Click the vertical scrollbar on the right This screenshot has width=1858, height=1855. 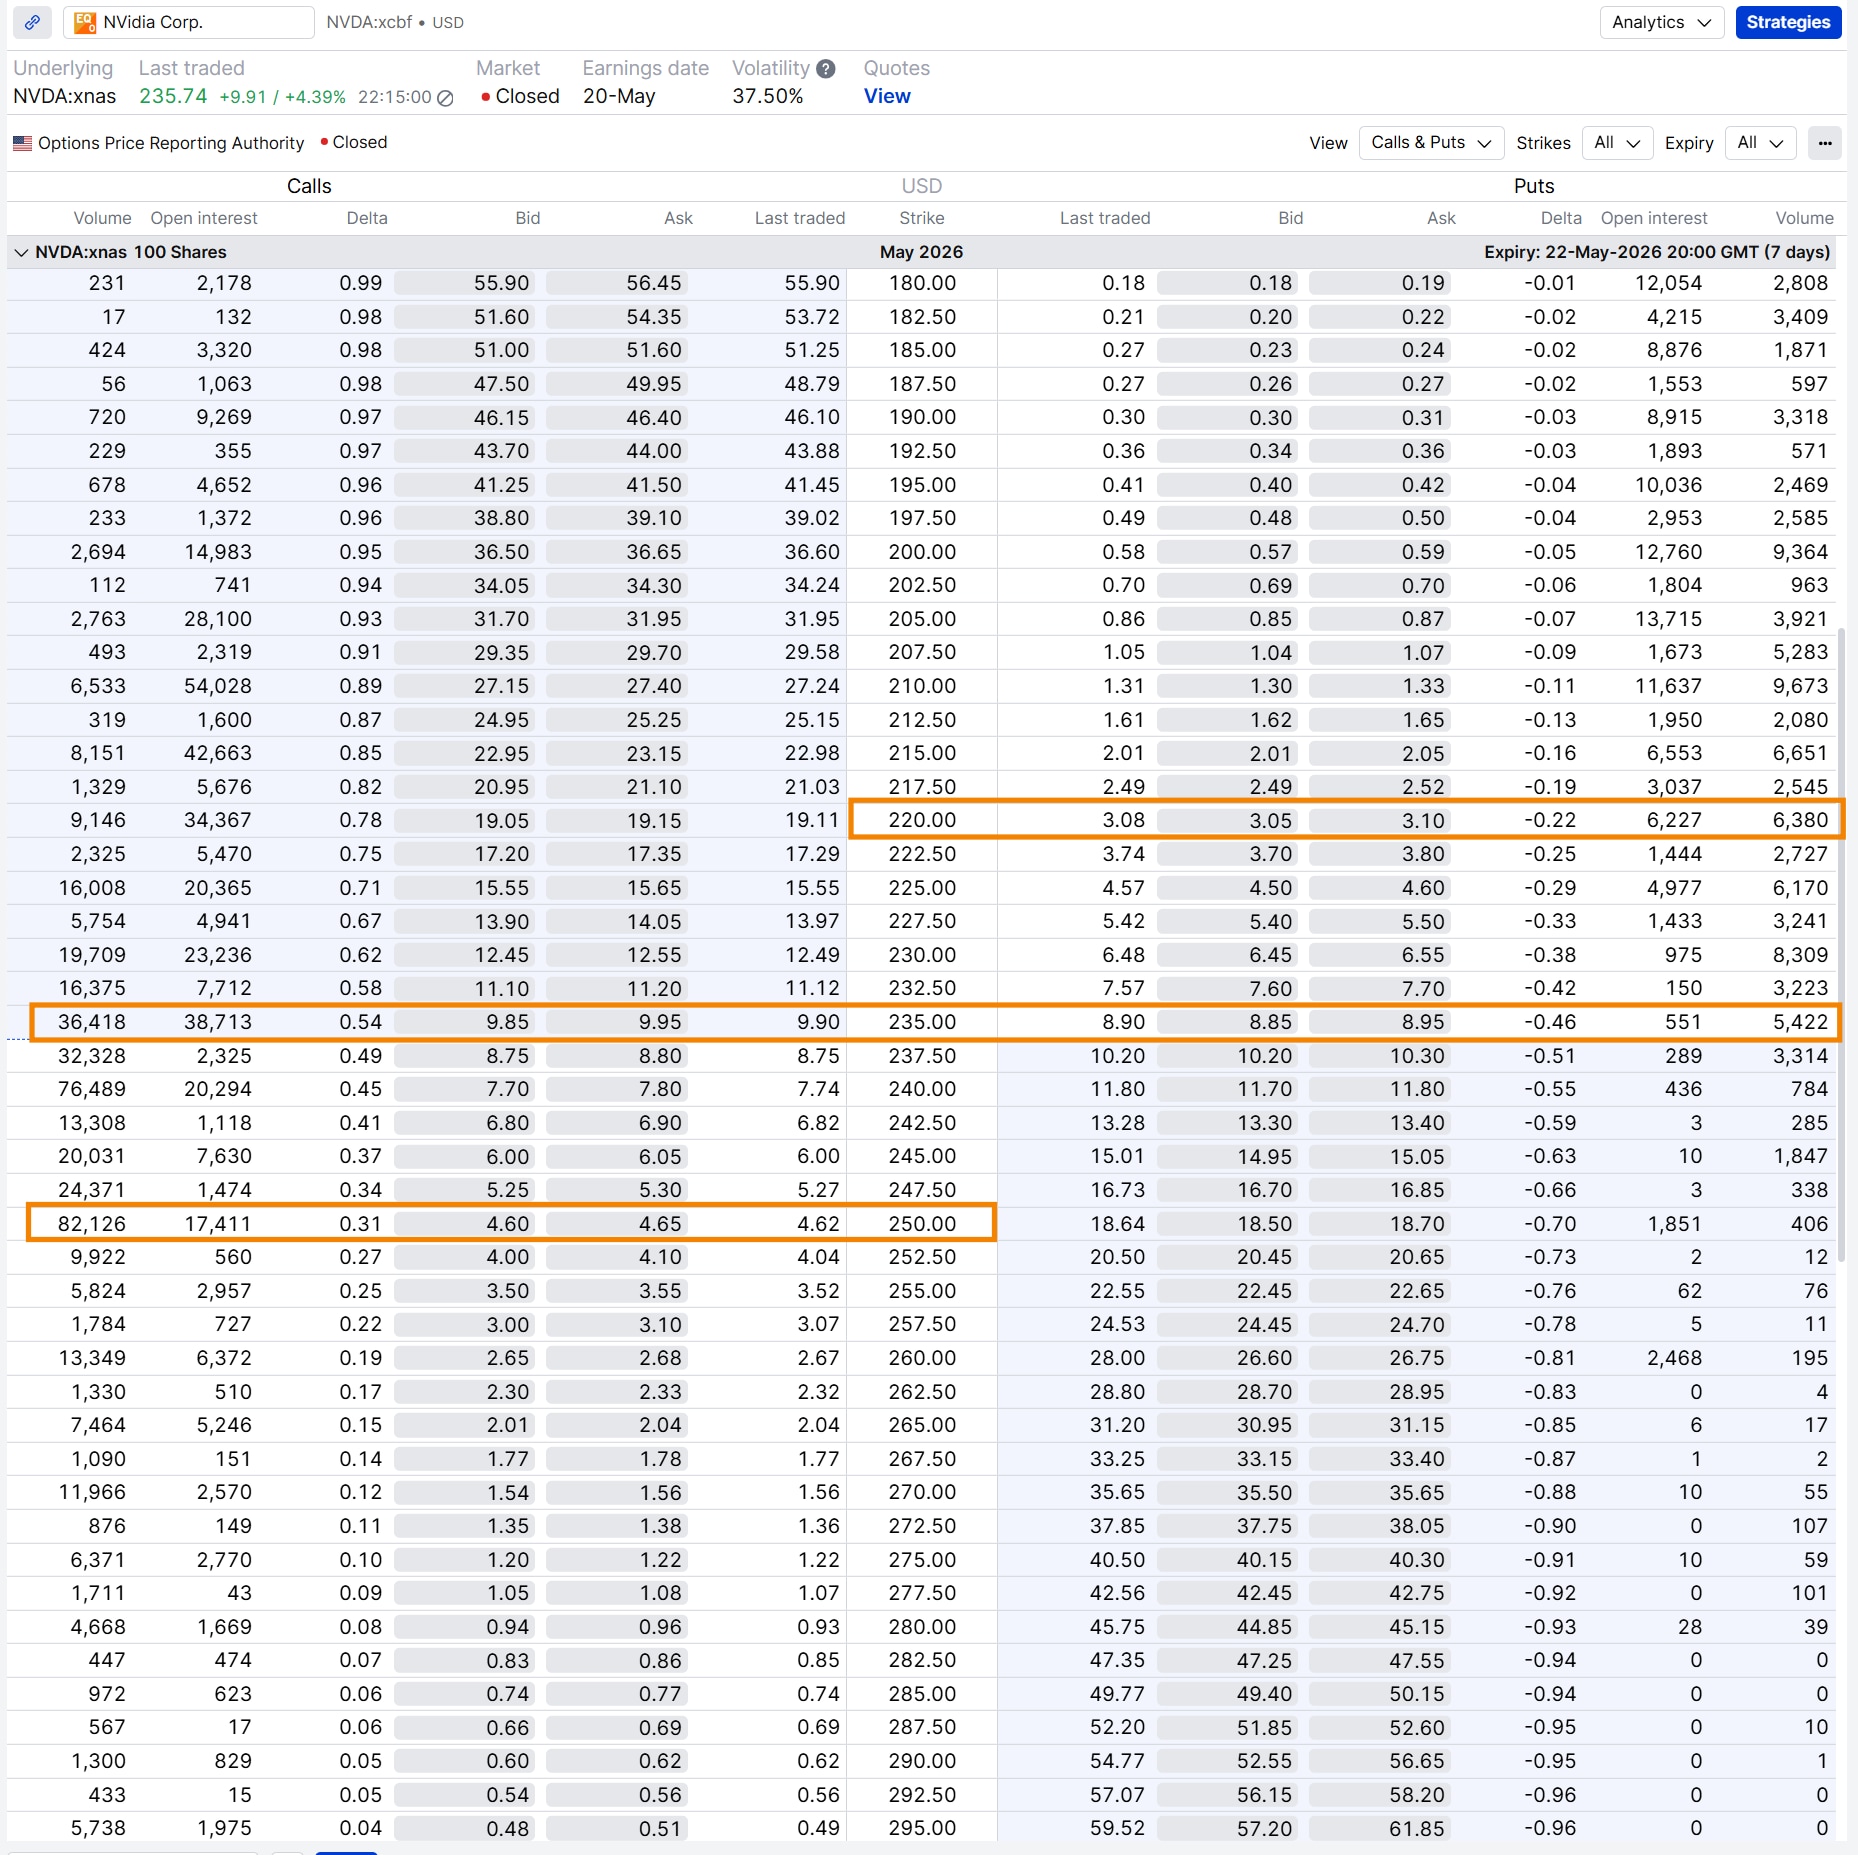point(1842,945)
